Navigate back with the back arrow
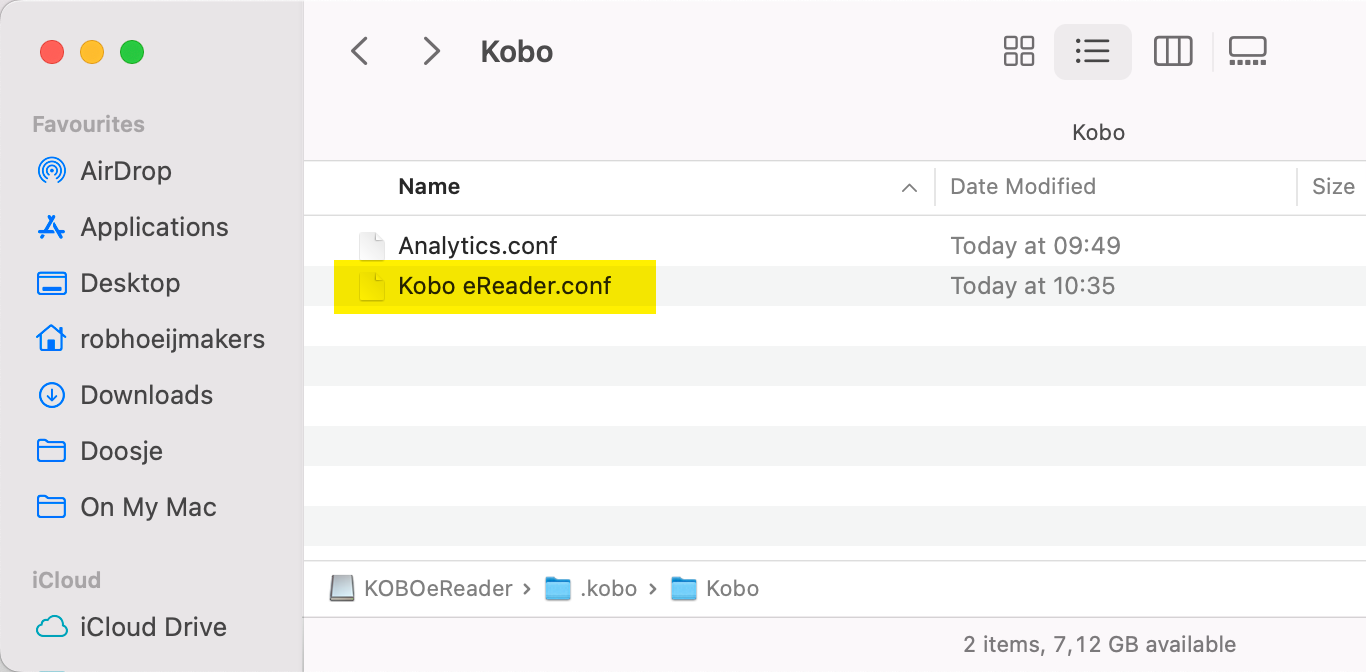The image size is (1366, 672). click(360, 51)
